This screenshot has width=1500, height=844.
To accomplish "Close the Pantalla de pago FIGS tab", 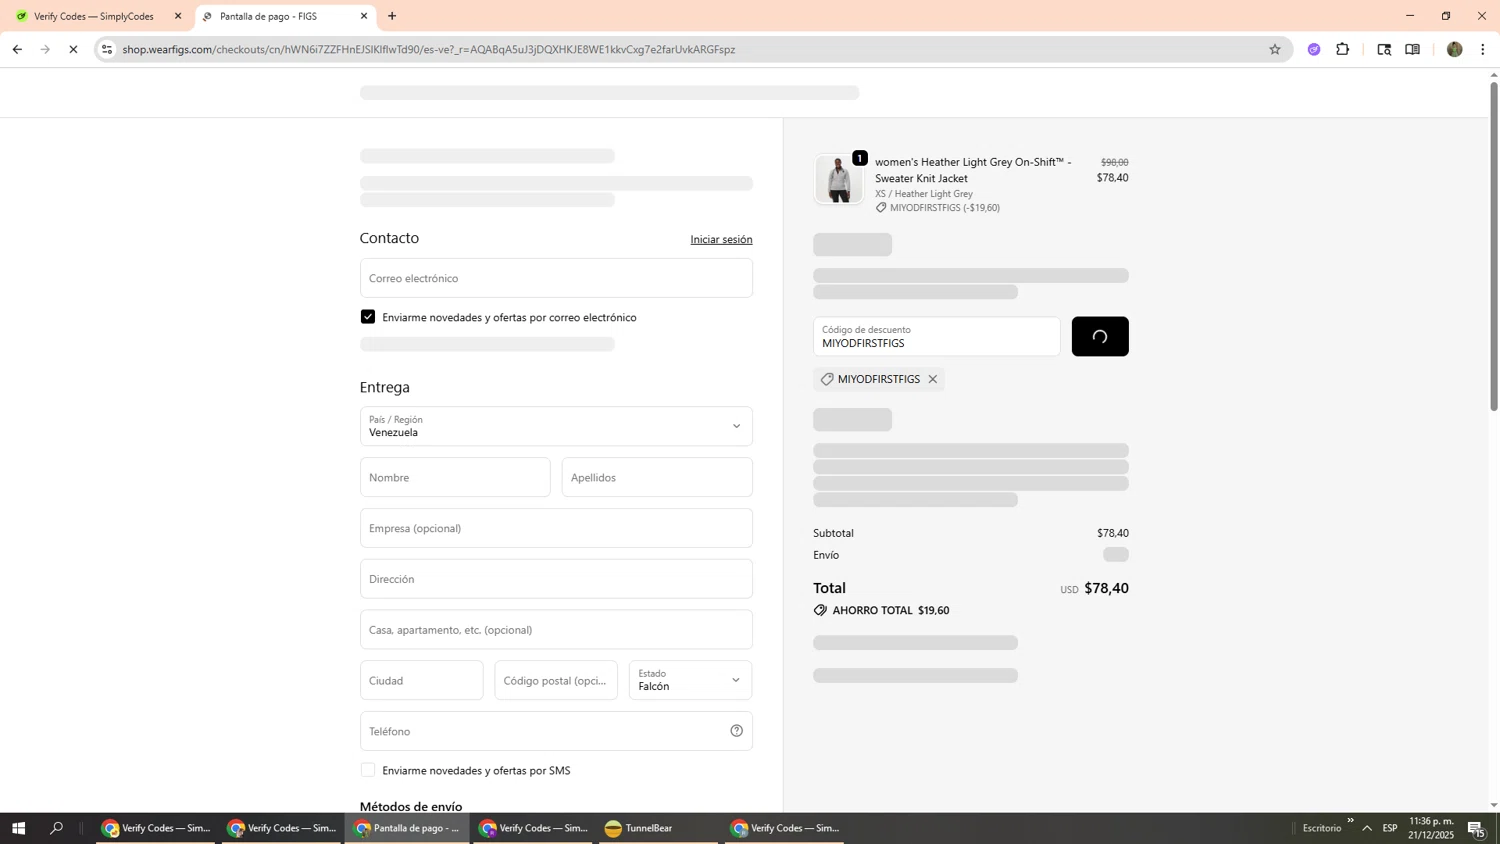I will click(364, 16).
